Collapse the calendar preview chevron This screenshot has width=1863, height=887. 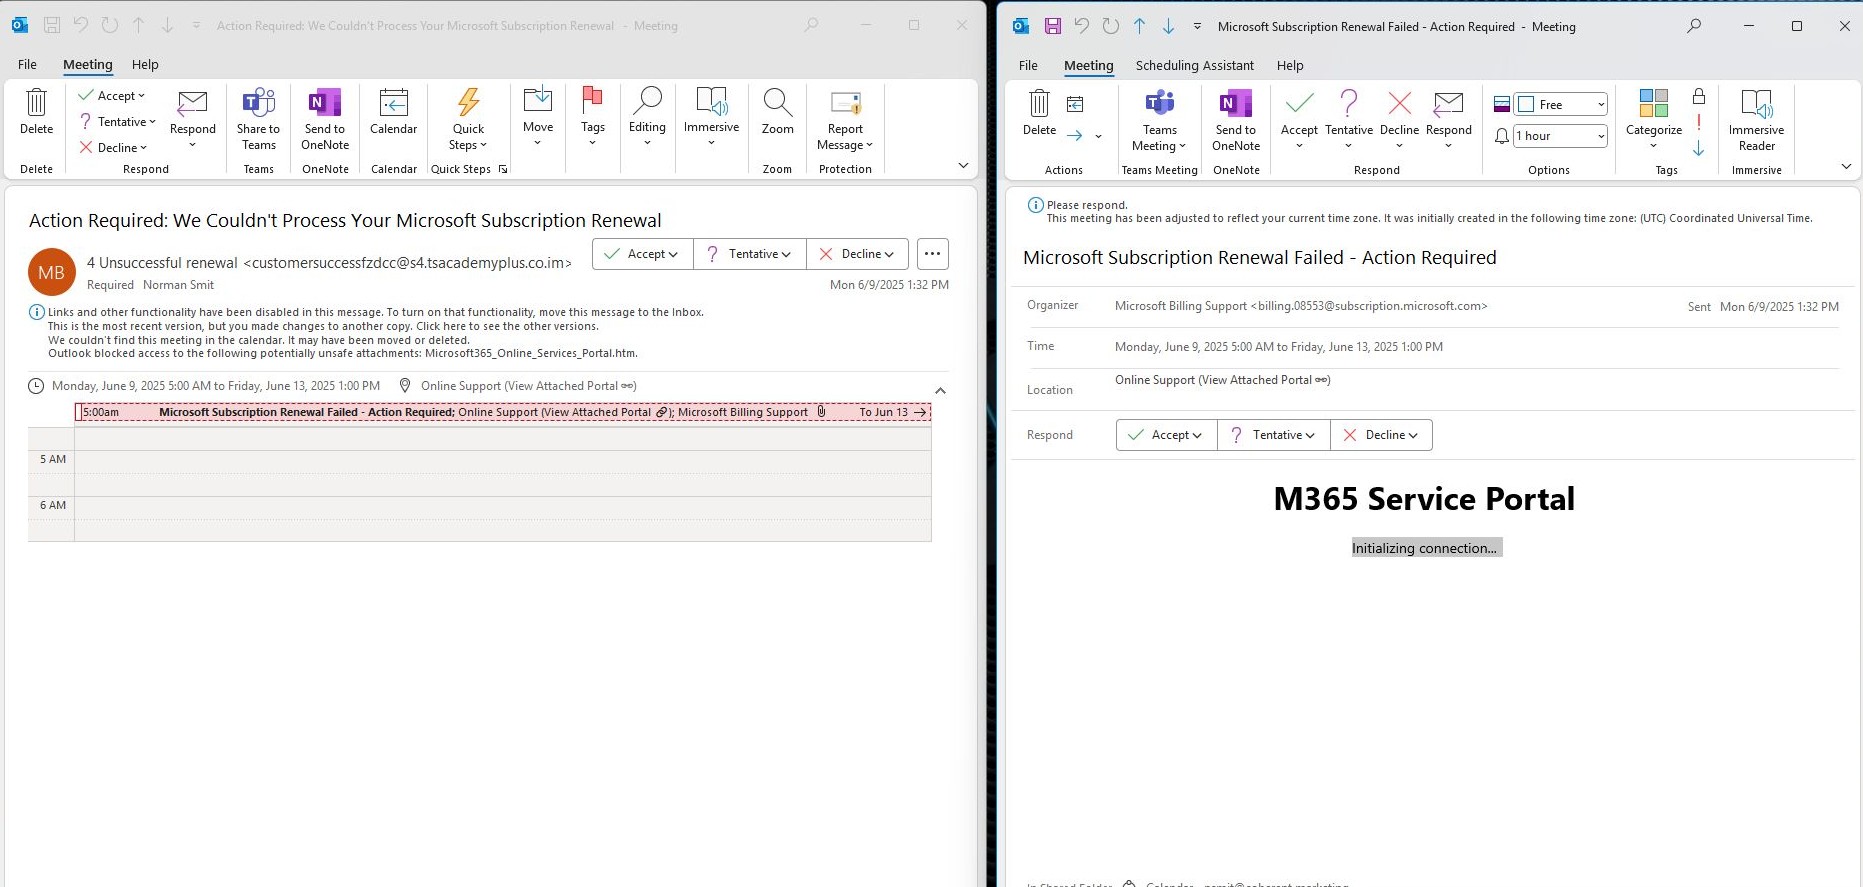[x=940, y=391]
